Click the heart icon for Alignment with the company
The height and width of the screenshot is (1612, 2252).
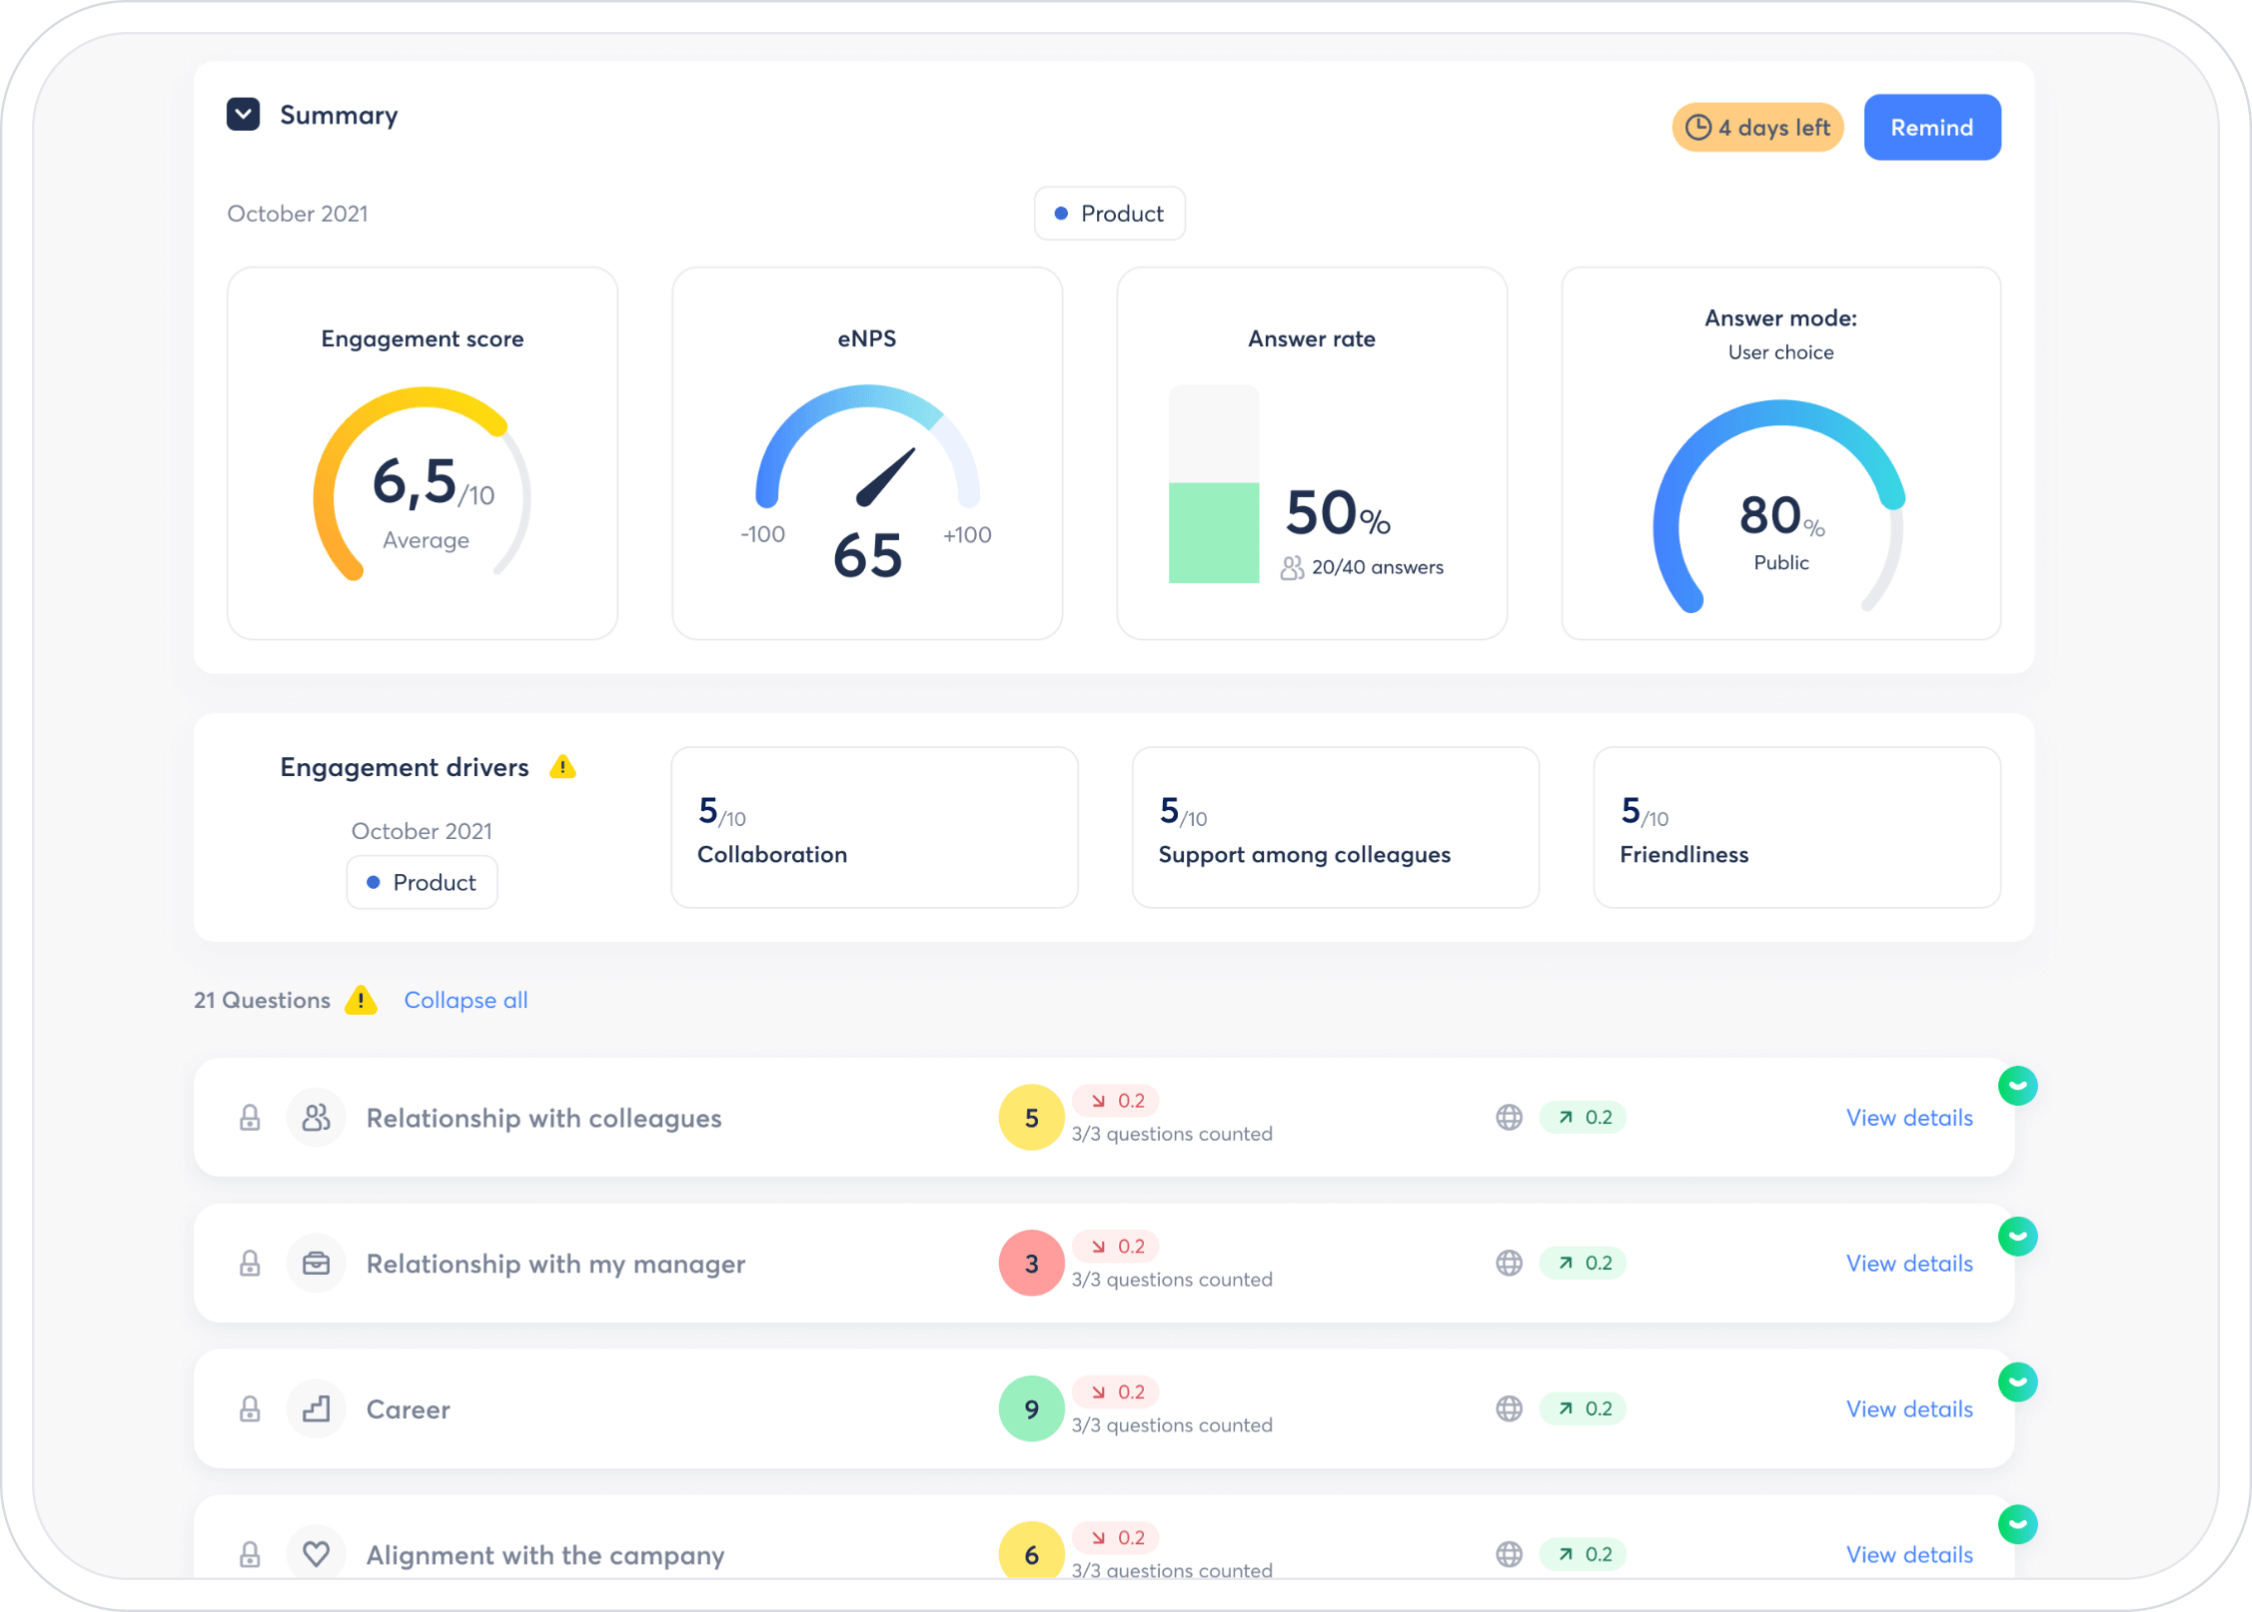316,1554
